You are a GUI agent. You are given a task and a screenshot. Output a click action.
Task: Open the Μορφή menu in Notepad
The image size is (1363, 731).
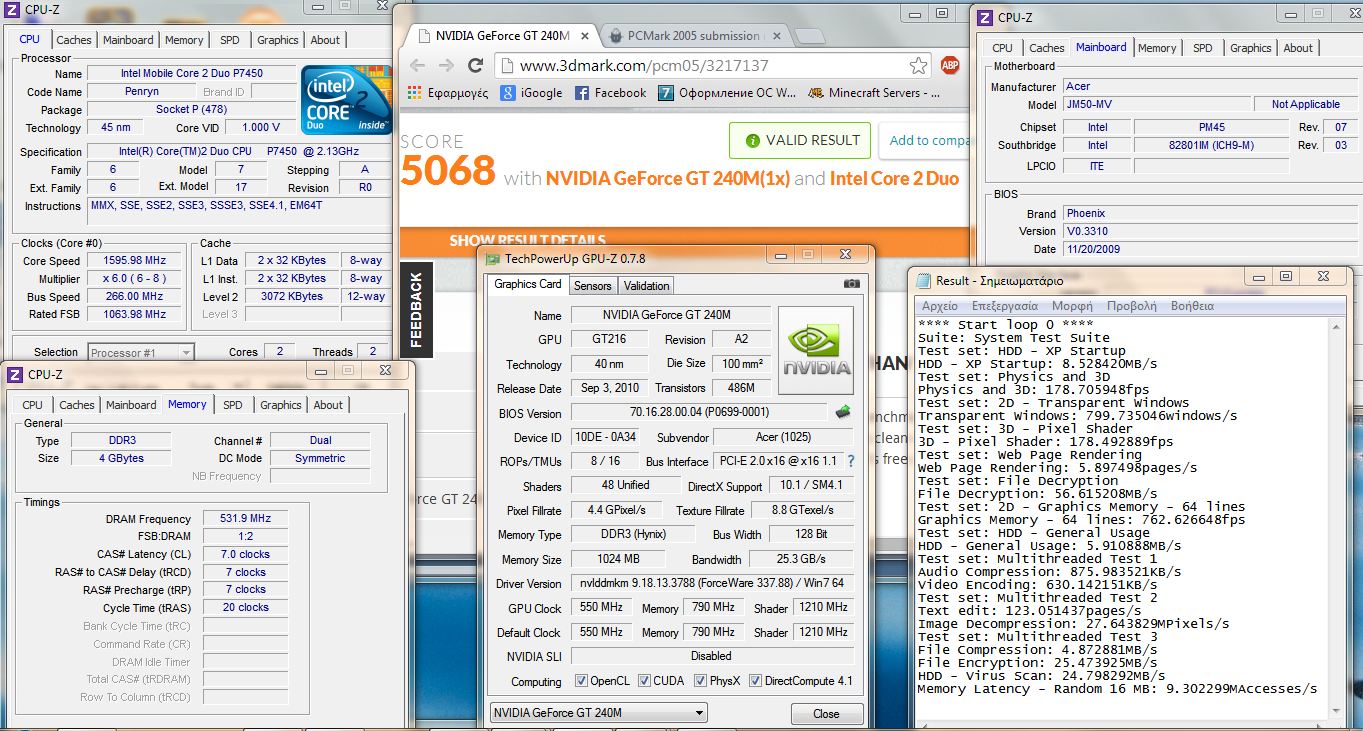1072,306
